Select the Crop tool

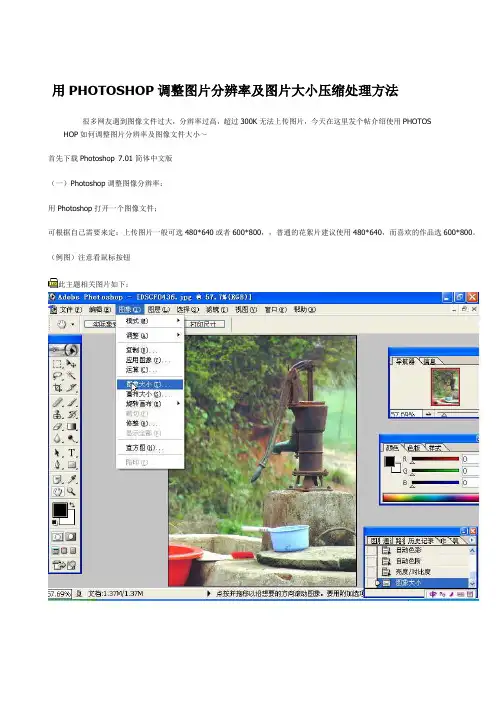[x=58, y=388]
